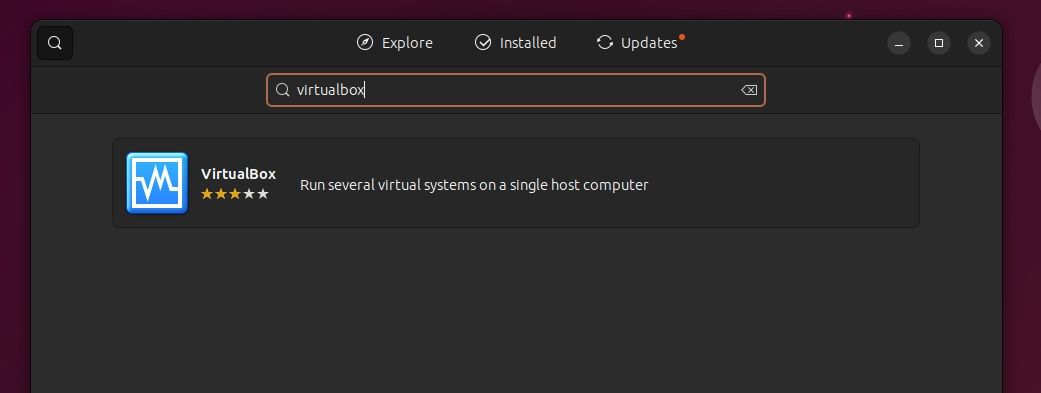Focus the virtualbox search input

pyautogui.click(x=516, y=90)
